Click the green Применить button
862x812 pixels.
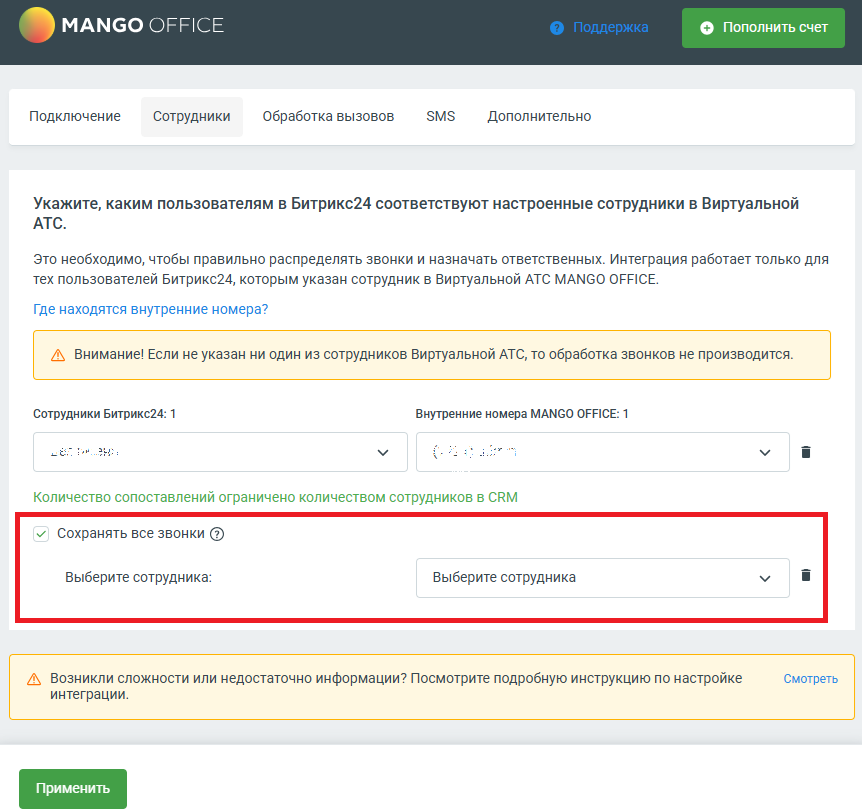coord(73,788)
